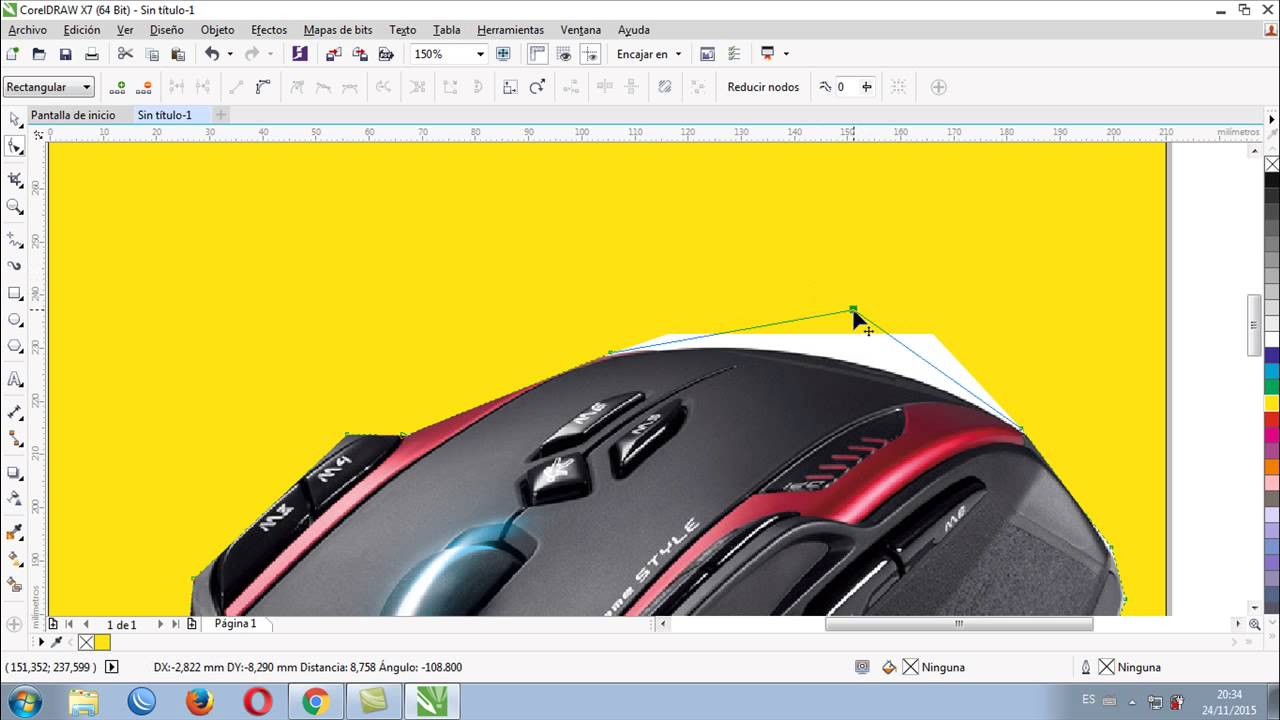This screenshot has height=720, width=1280.
Task: Select the Shape node editing tool
Action: pyautogui.click(x=14, y=146)
